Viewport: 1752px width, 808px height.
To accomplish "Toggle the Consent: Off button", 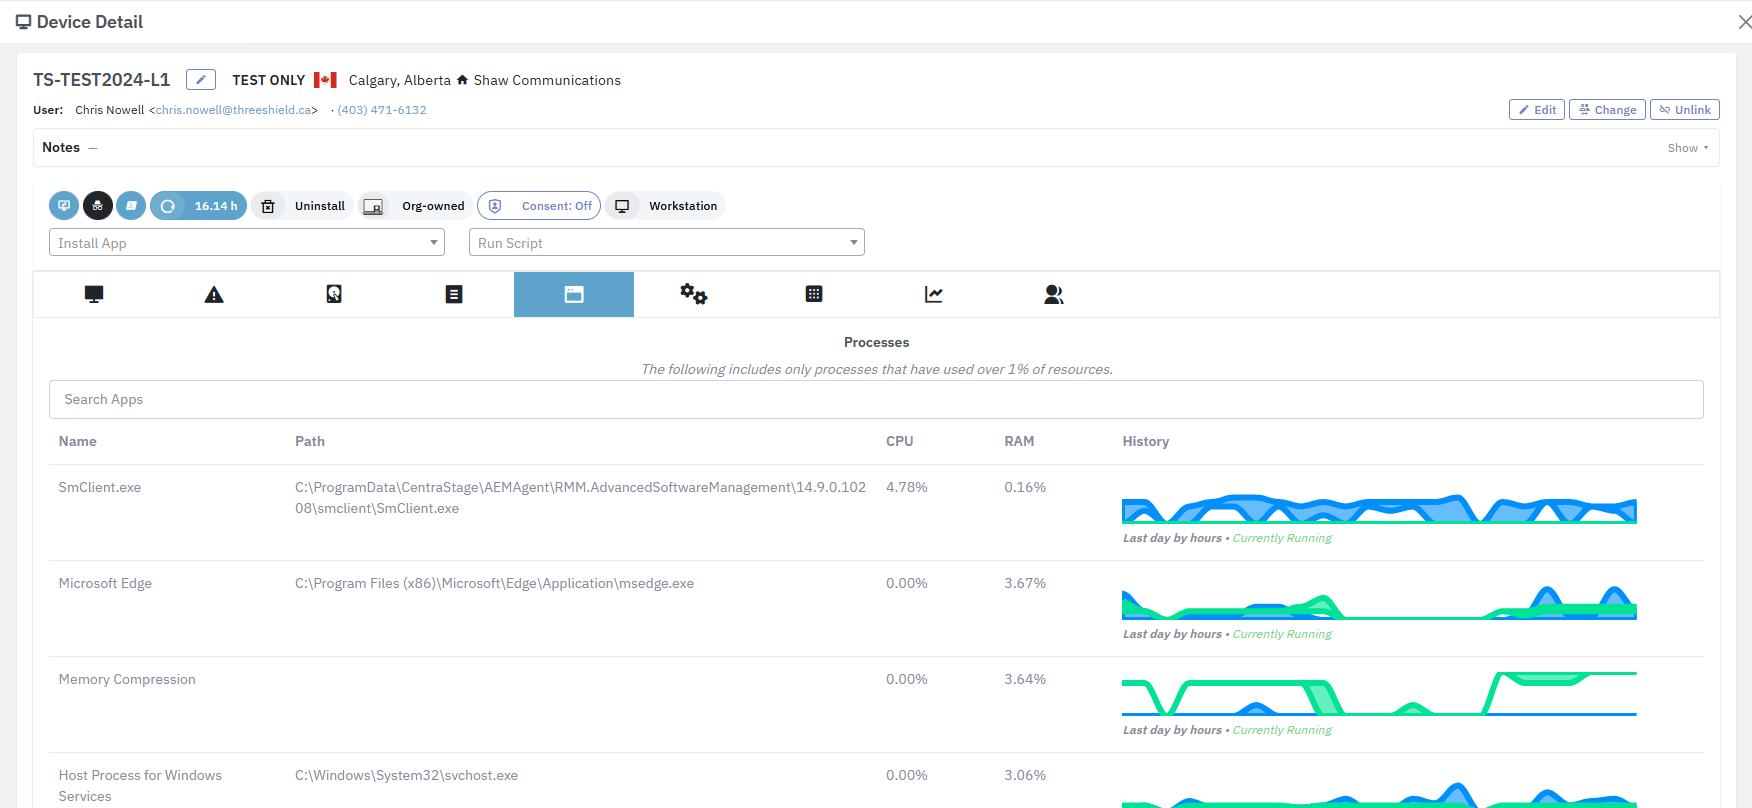I will point(539,206).
